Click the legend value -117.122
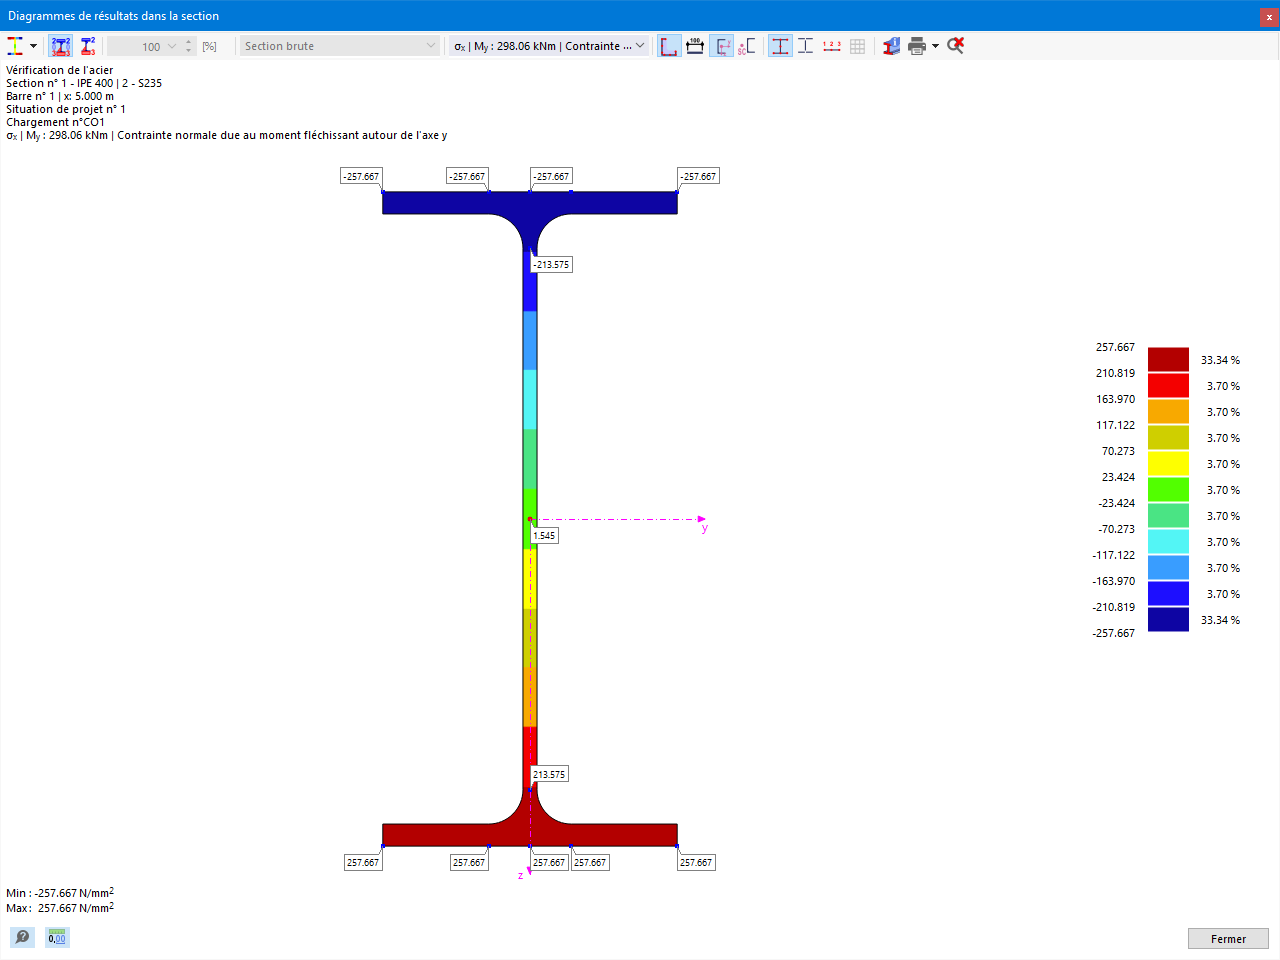 pos(1114,555)
